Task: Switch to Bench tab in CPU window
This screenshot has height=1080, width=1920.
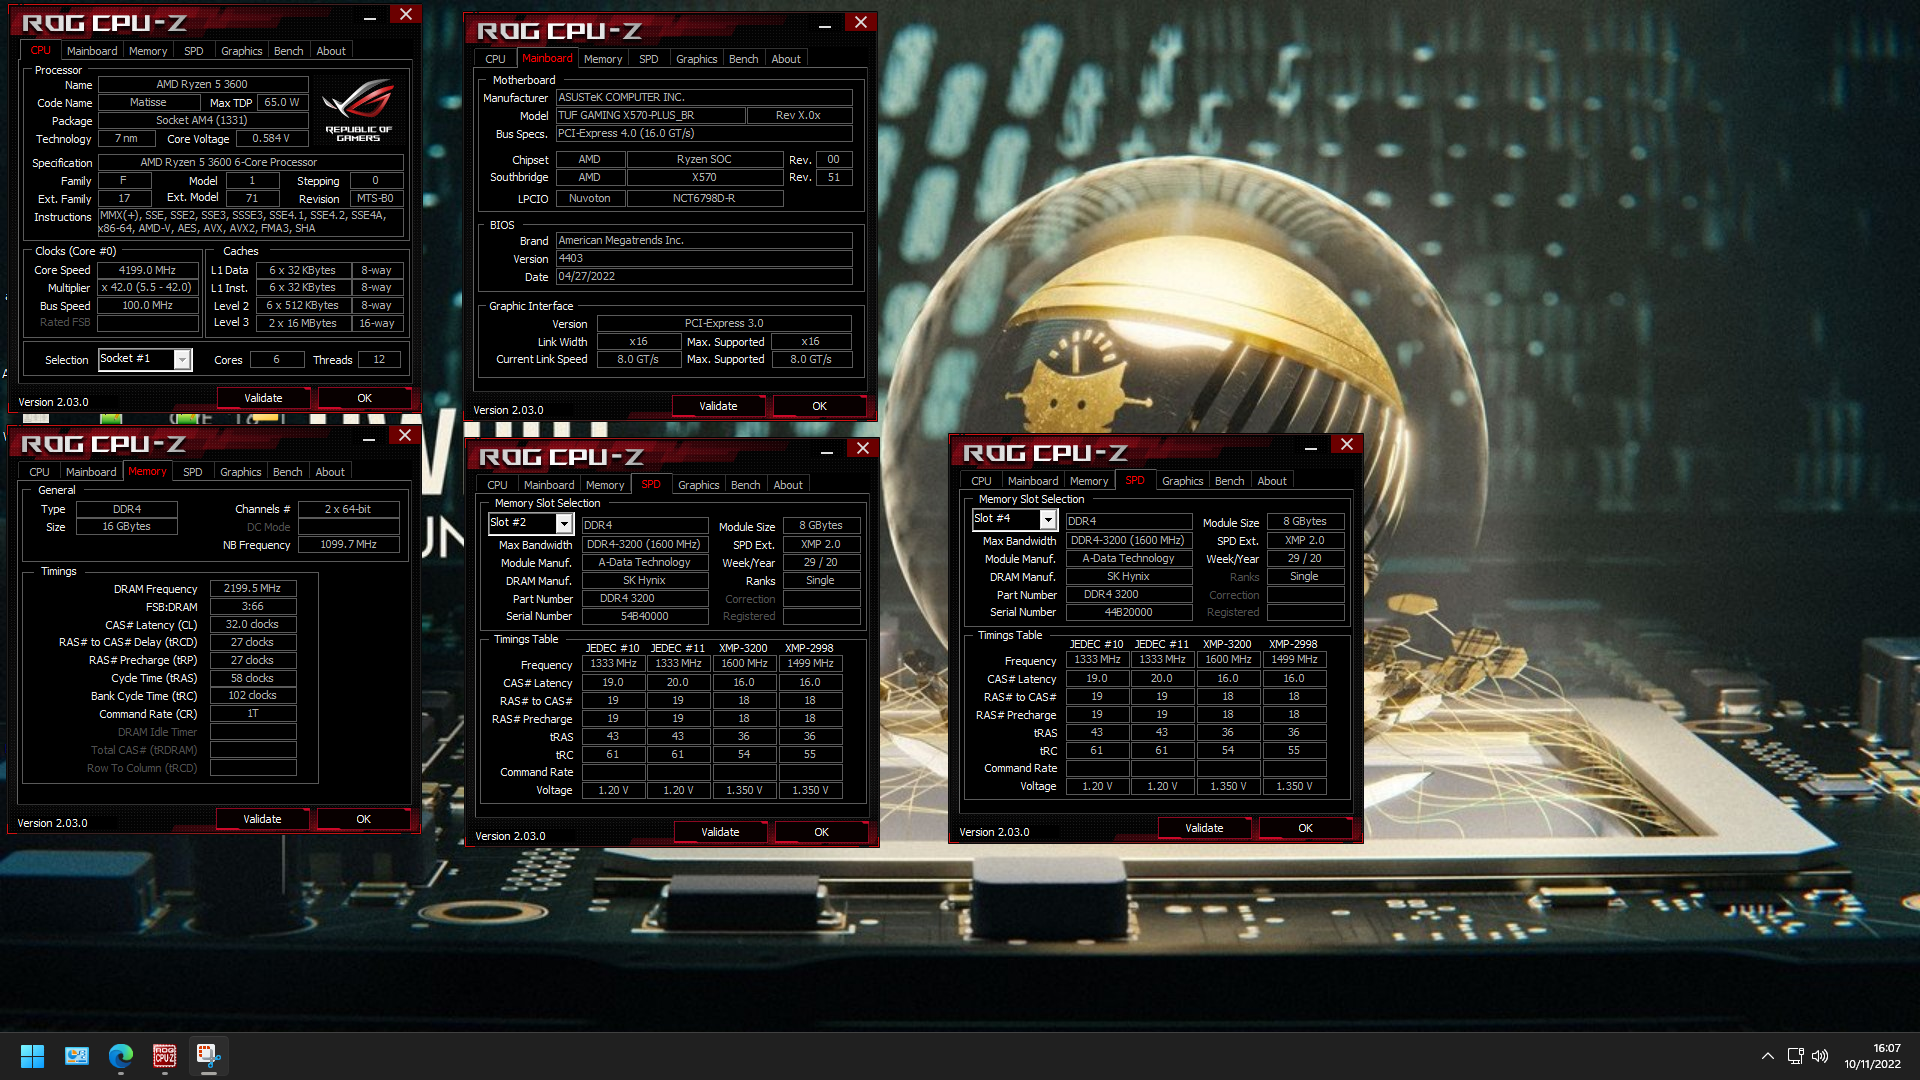Action: click(x=288, y=51)
